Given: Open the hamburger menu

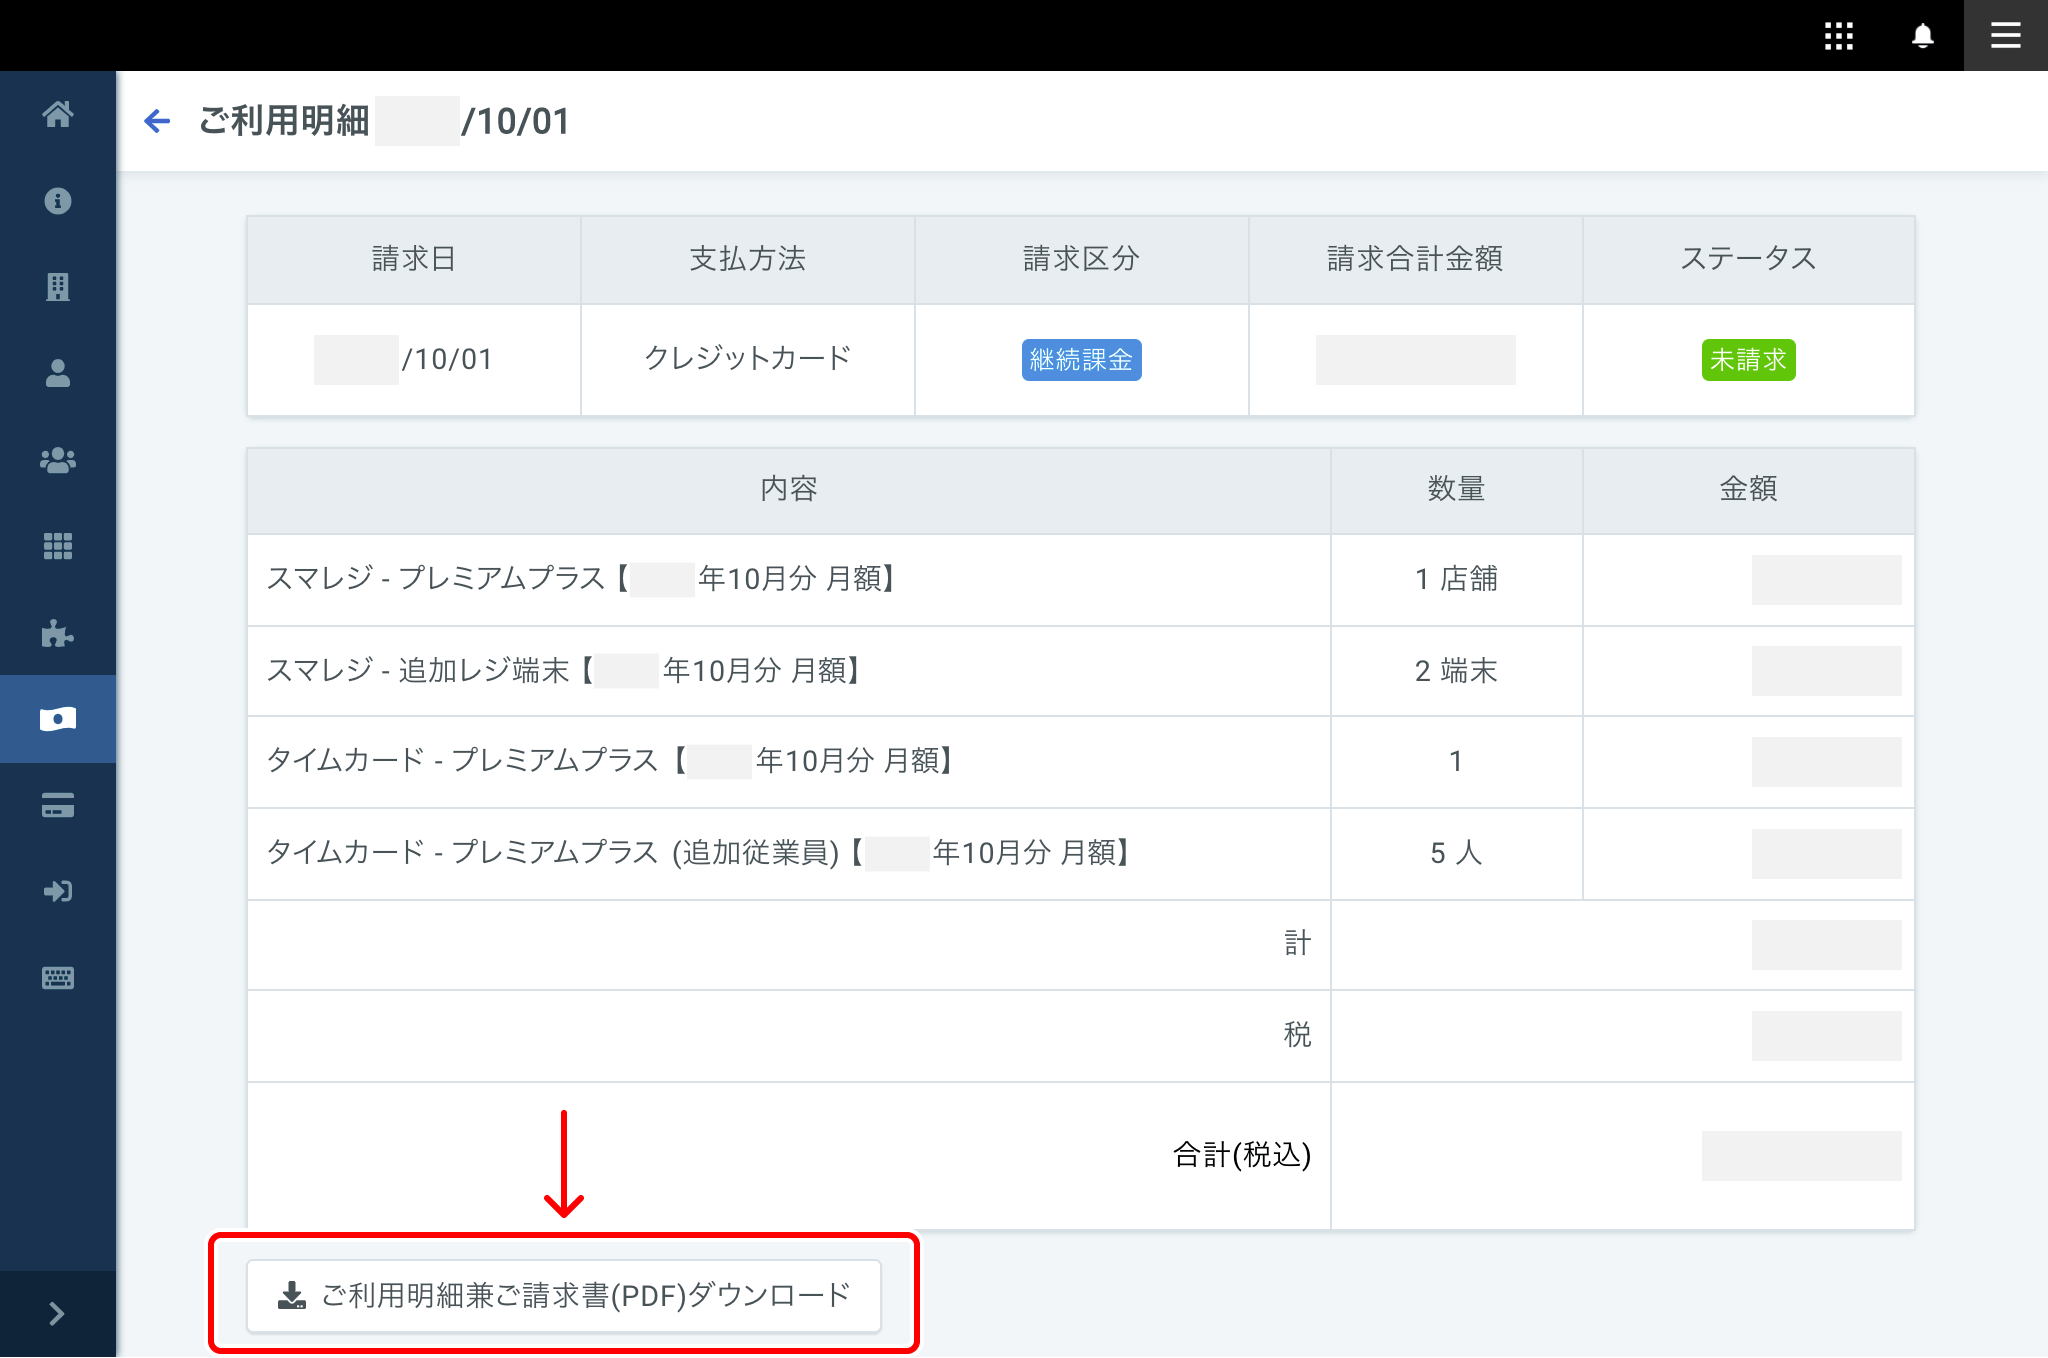Looking at the screenshot, I should [x=2005, y=36].
